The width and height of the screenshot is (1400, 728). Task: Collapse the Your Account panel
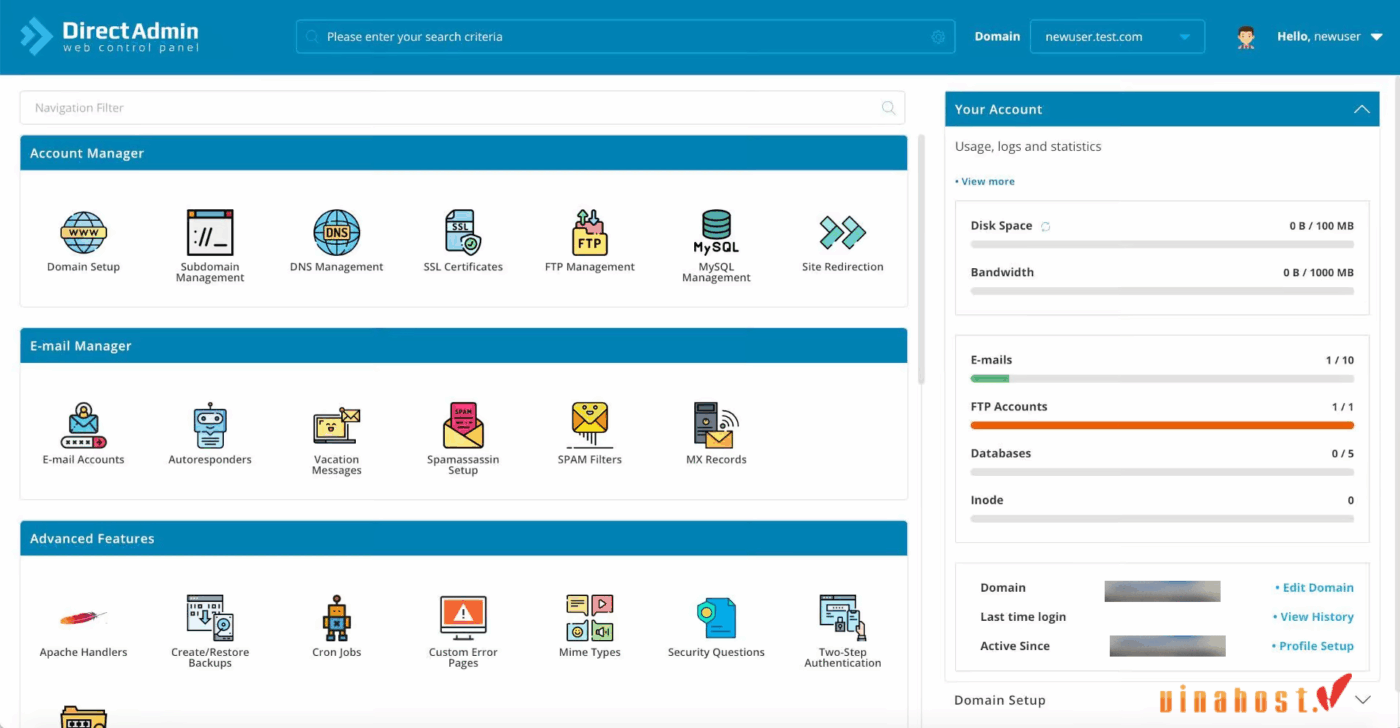1362,109
